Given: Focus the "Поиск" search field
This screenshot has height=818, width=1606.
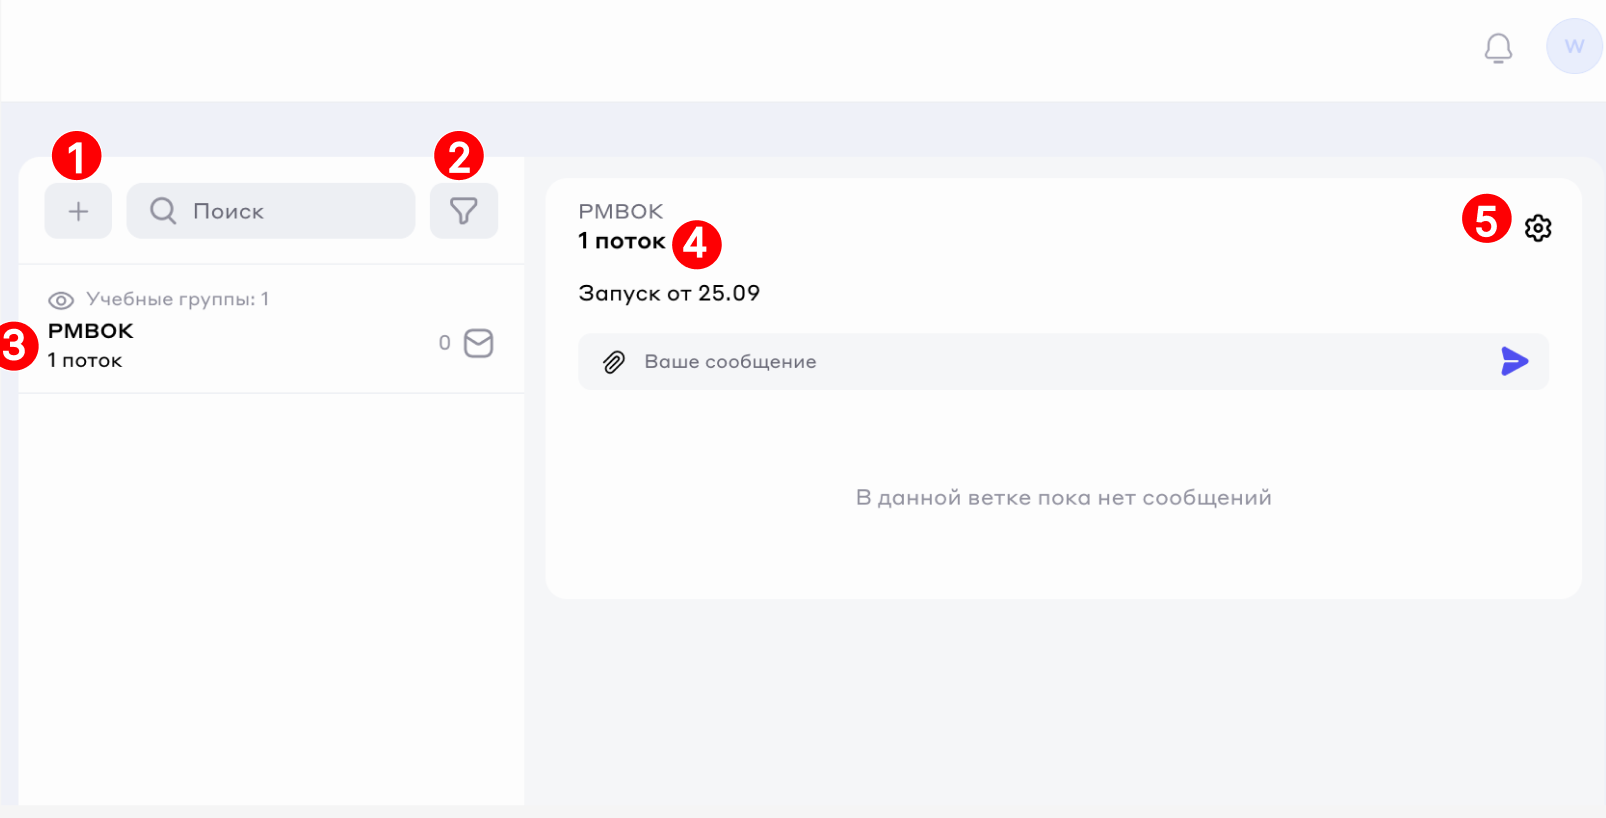Looking at the screenshot, I should 290,211.
